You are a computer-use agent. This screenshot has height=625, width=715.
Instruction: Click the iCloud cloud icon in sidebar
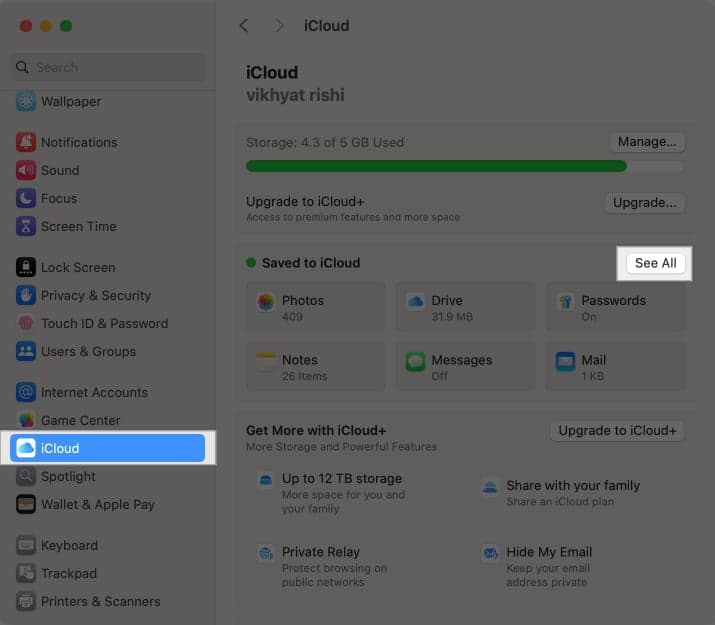coord(26,448)
